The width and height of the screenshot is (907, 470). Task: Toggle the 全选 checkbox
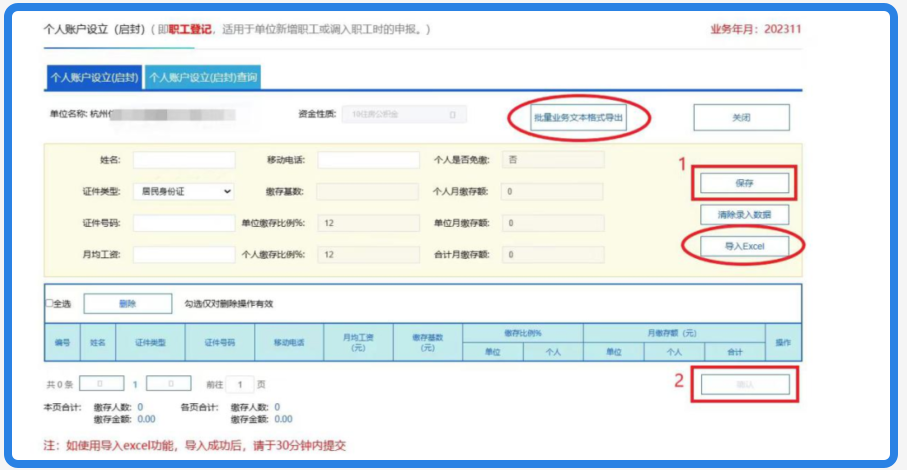tap(49, 303)
